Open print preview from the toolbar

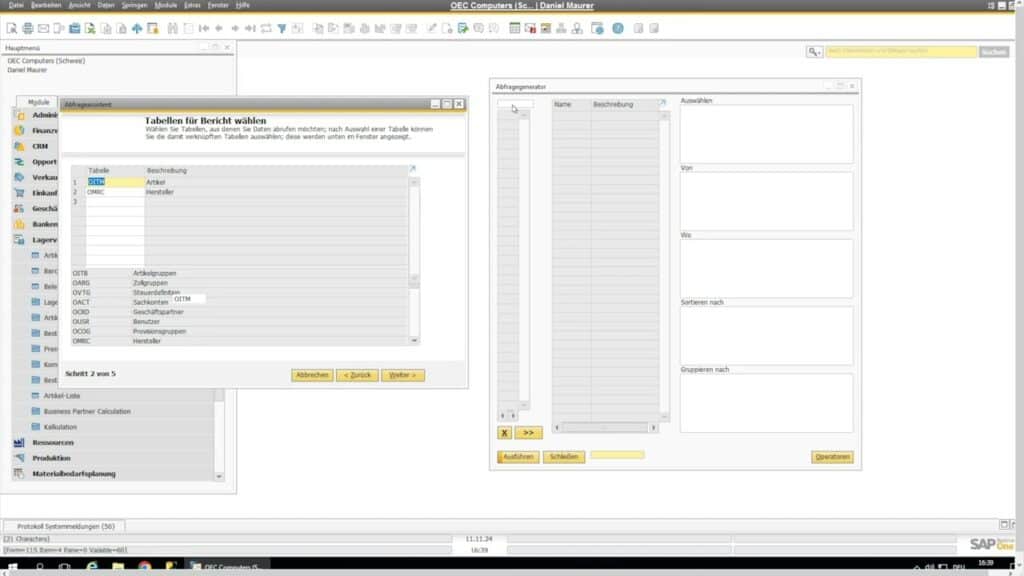(x=12, y=28)
